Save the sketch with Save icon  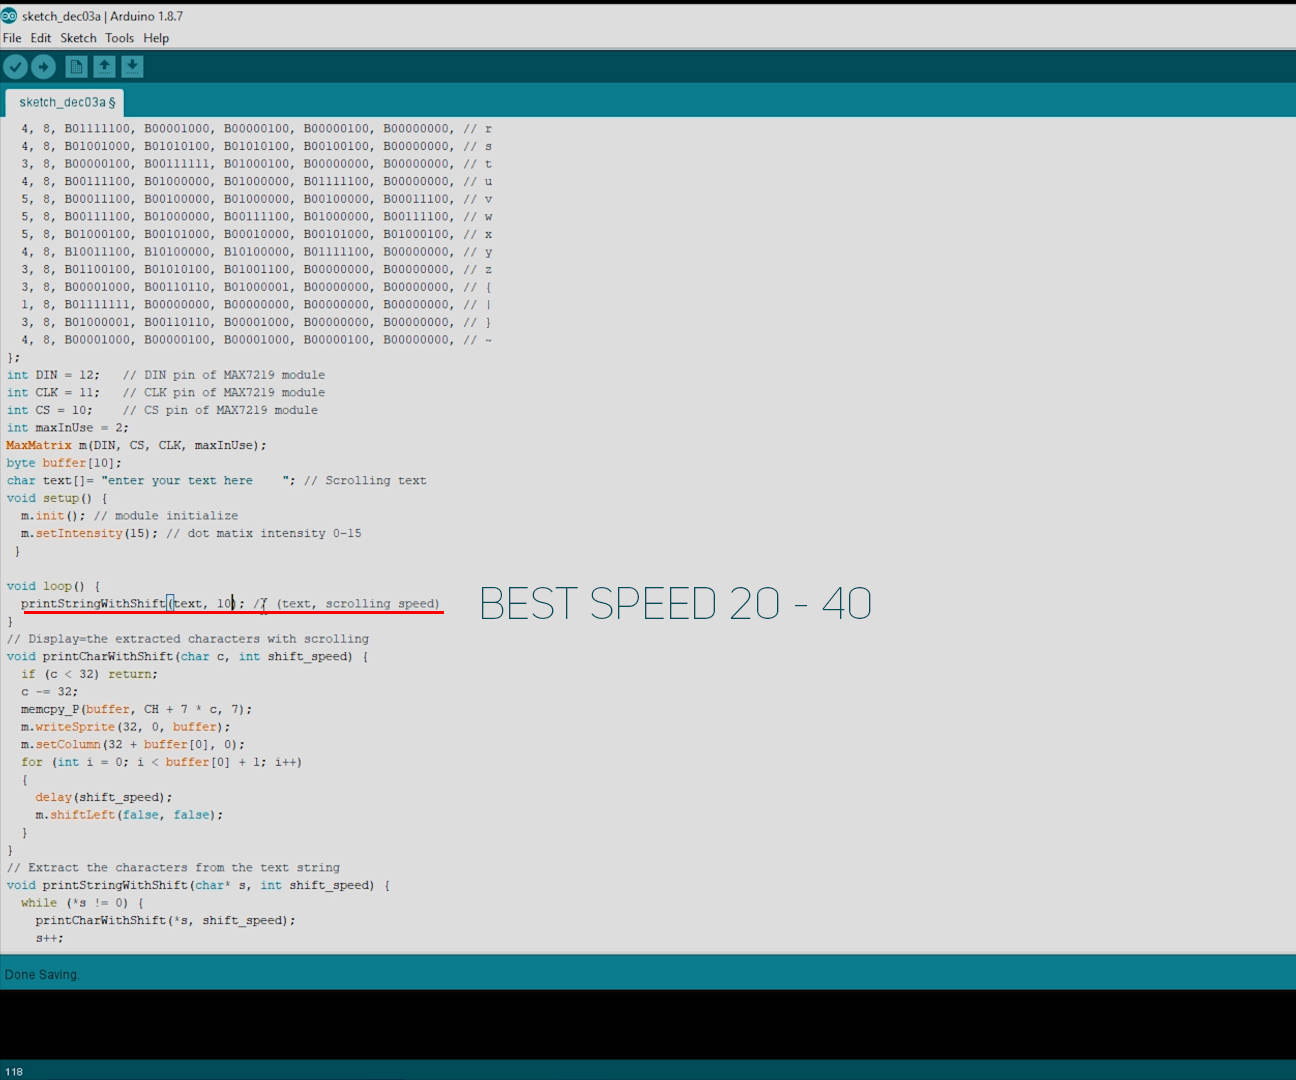(132, 67)
